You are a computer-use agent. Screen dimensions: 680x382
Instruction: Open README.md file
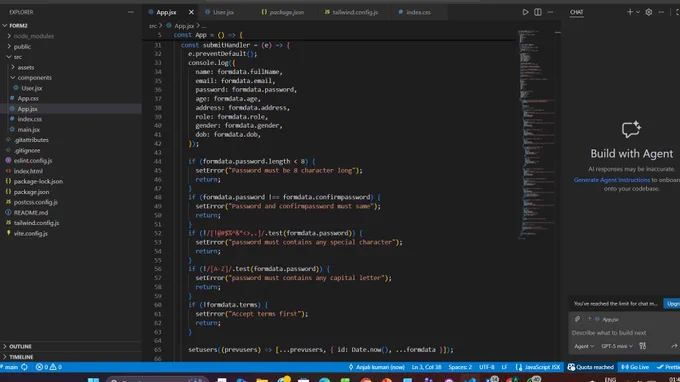(x=31, y=212)
